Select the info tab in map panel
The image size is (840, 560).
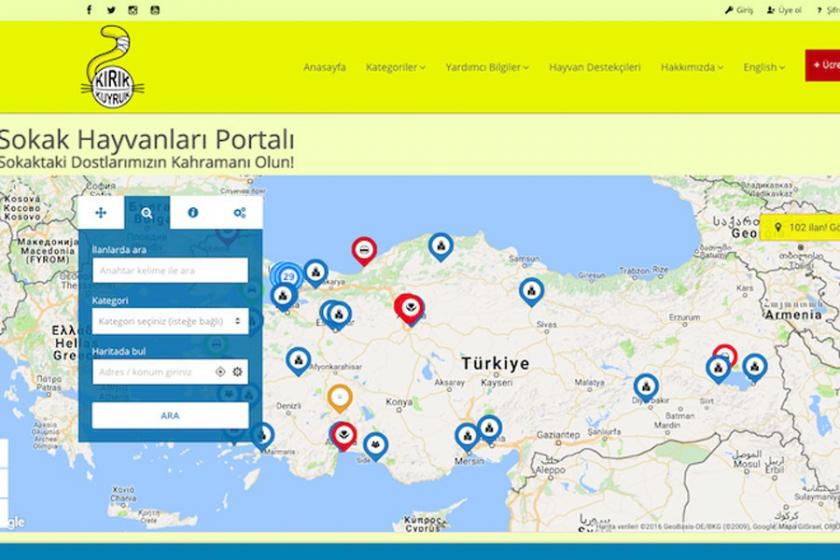[193, 213]
